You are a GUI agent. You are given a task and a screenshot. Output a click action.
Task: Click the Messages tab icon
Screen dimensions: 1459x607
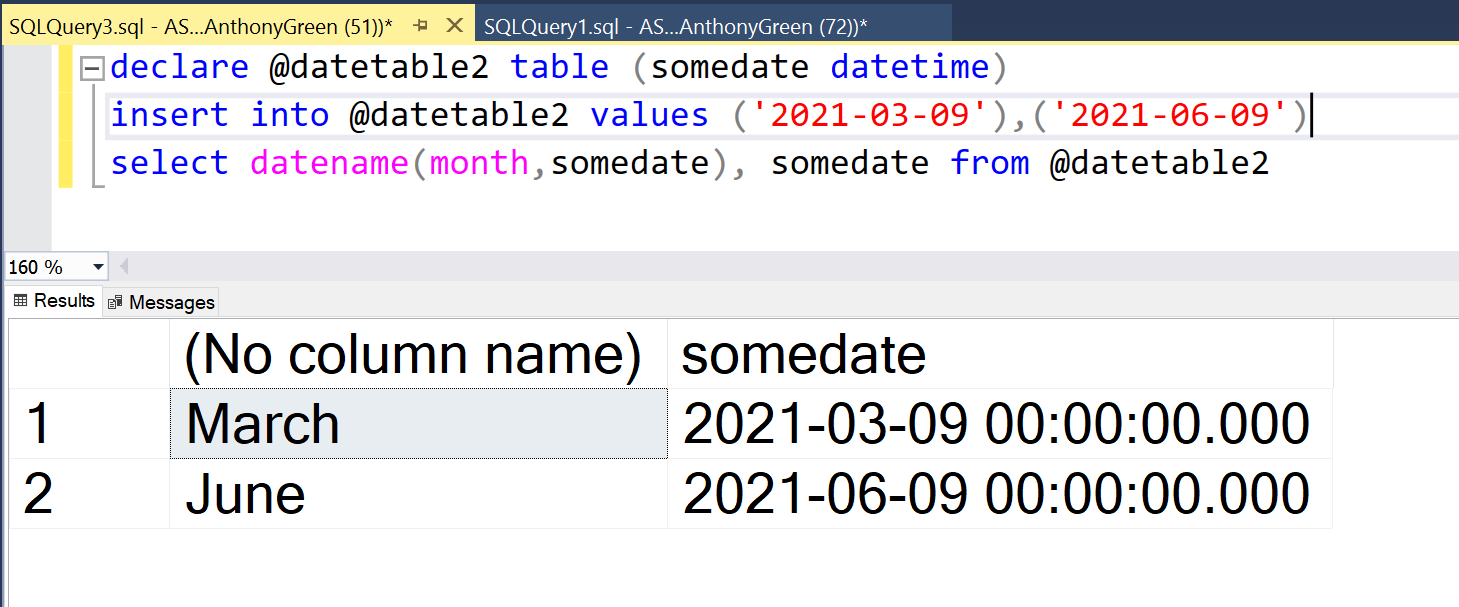point(116,302)
